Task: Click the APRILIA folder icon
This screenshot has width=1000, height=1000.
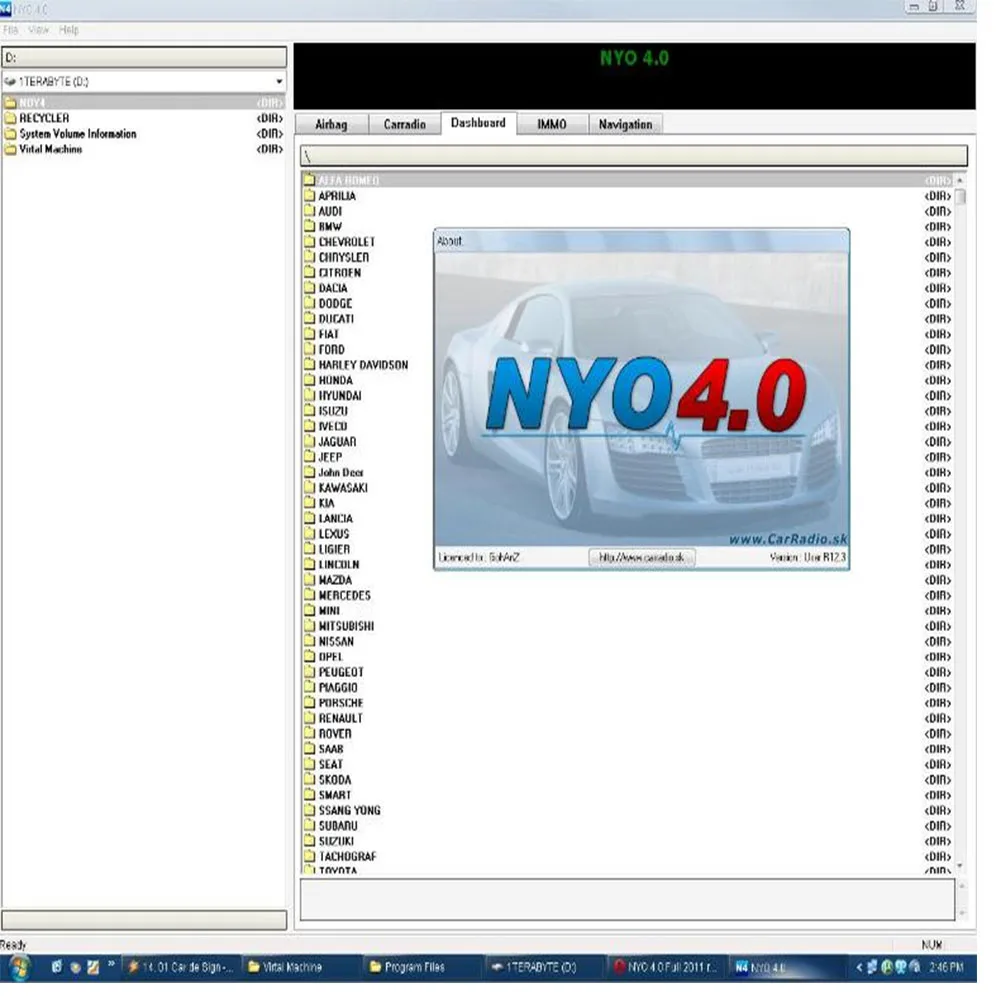Action: coord(309,196)
